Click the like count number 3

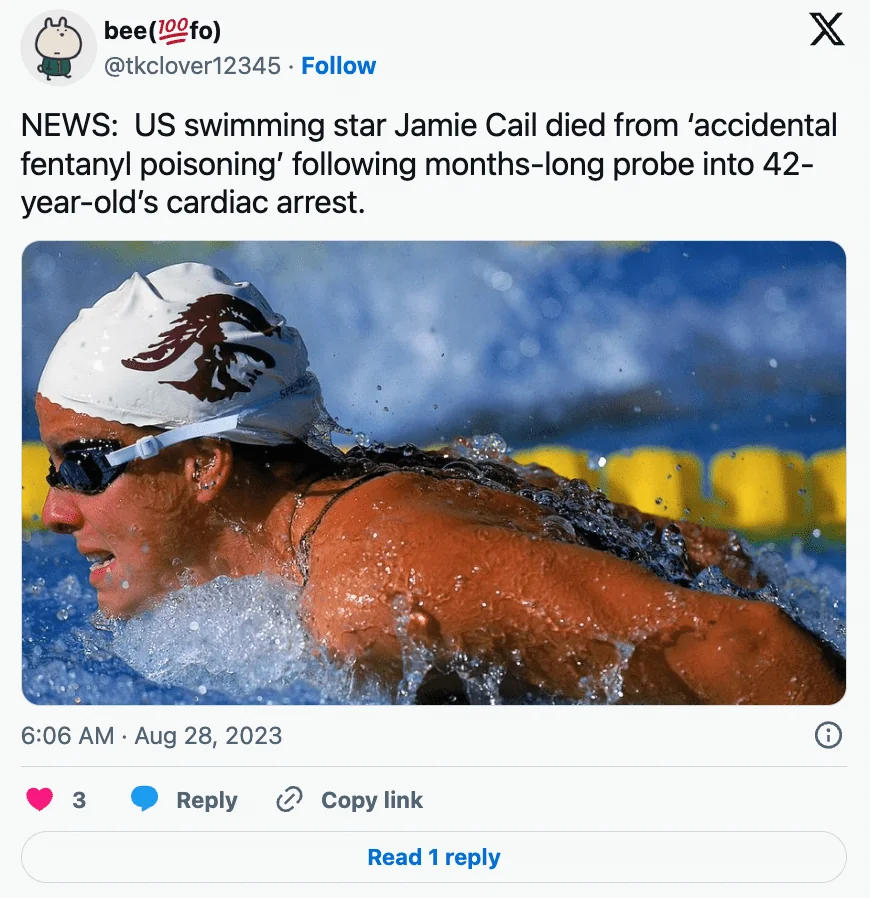(79, 800)
